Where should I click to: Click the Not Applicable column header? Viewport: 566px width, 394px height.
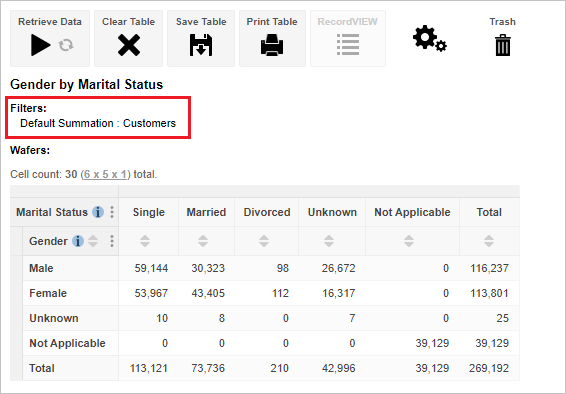pyautogui.click(x=412, y=212)
